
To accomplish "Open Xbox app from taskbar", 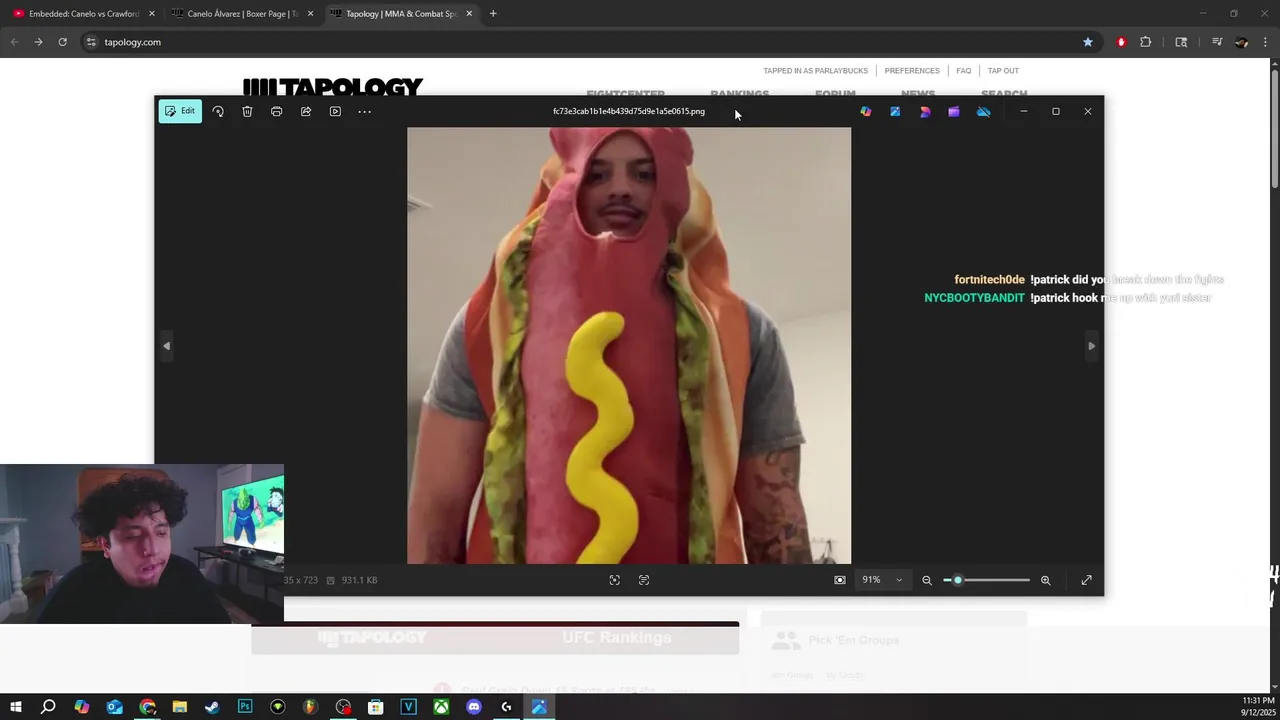I will [441, 707].
